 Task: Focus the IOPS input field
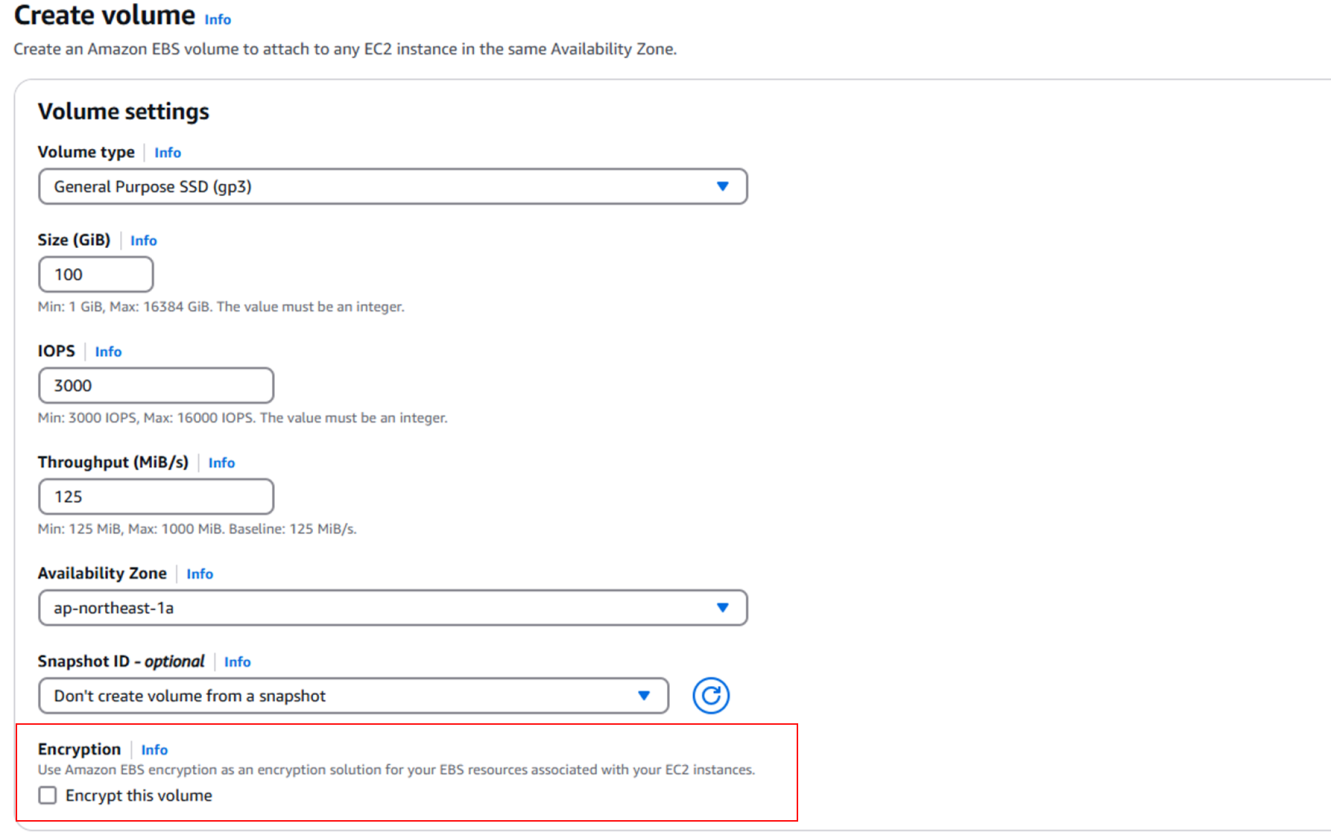click(156, 386)
